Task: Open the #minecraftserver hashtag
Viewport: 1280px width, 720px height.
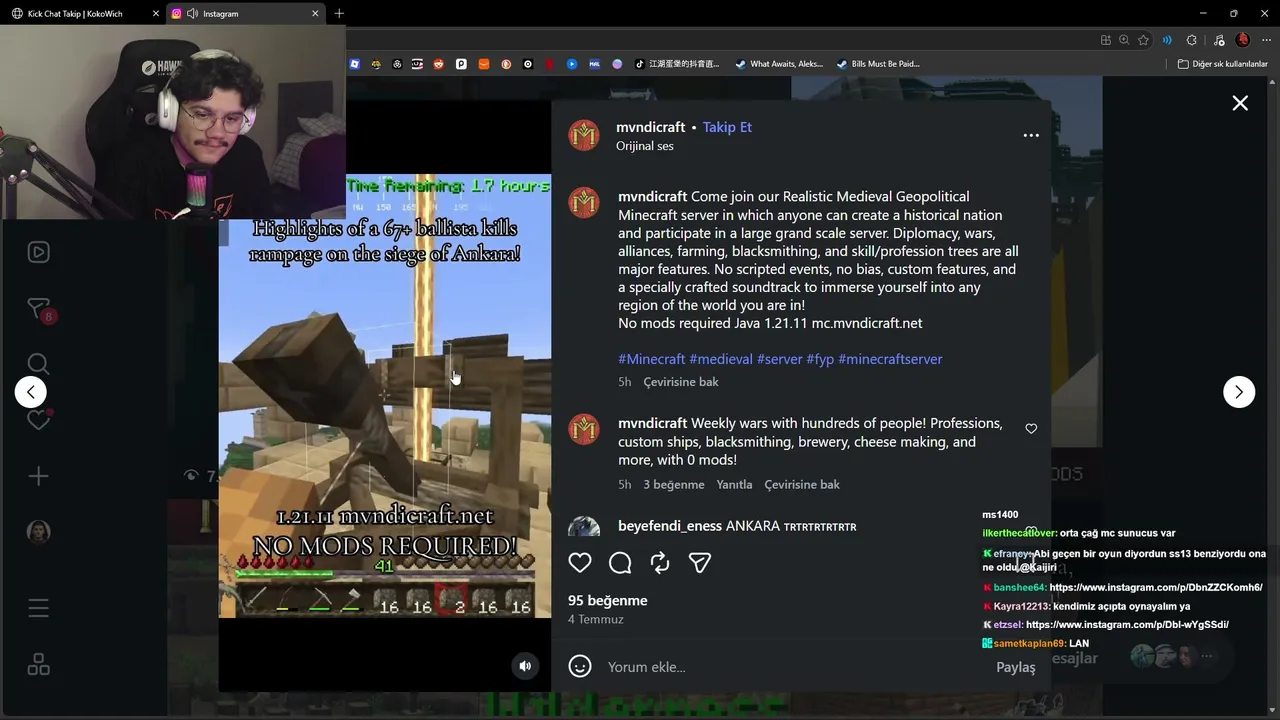Action: click(x=890, y=359)
